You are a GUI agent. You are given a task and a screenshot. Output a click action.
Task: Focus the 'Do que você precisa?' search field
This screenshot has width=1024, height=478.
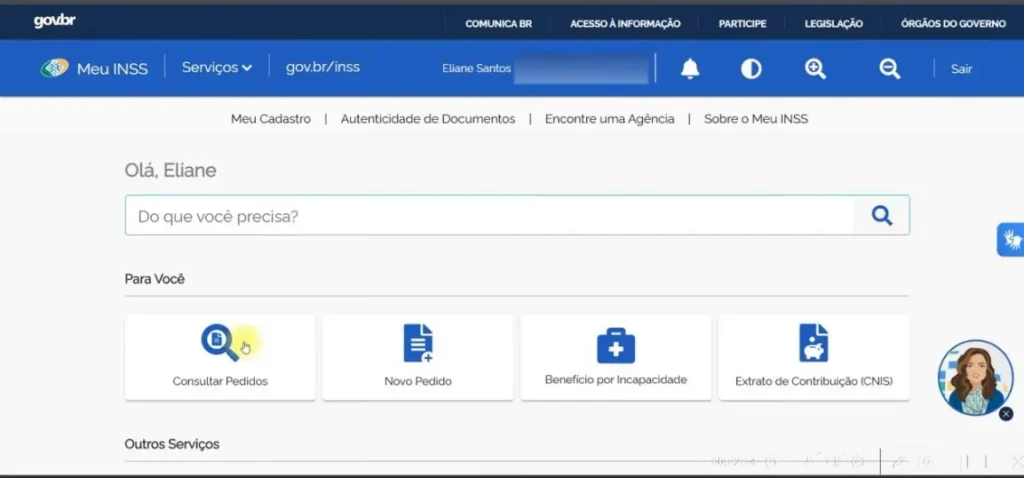[x=489, y=215]
